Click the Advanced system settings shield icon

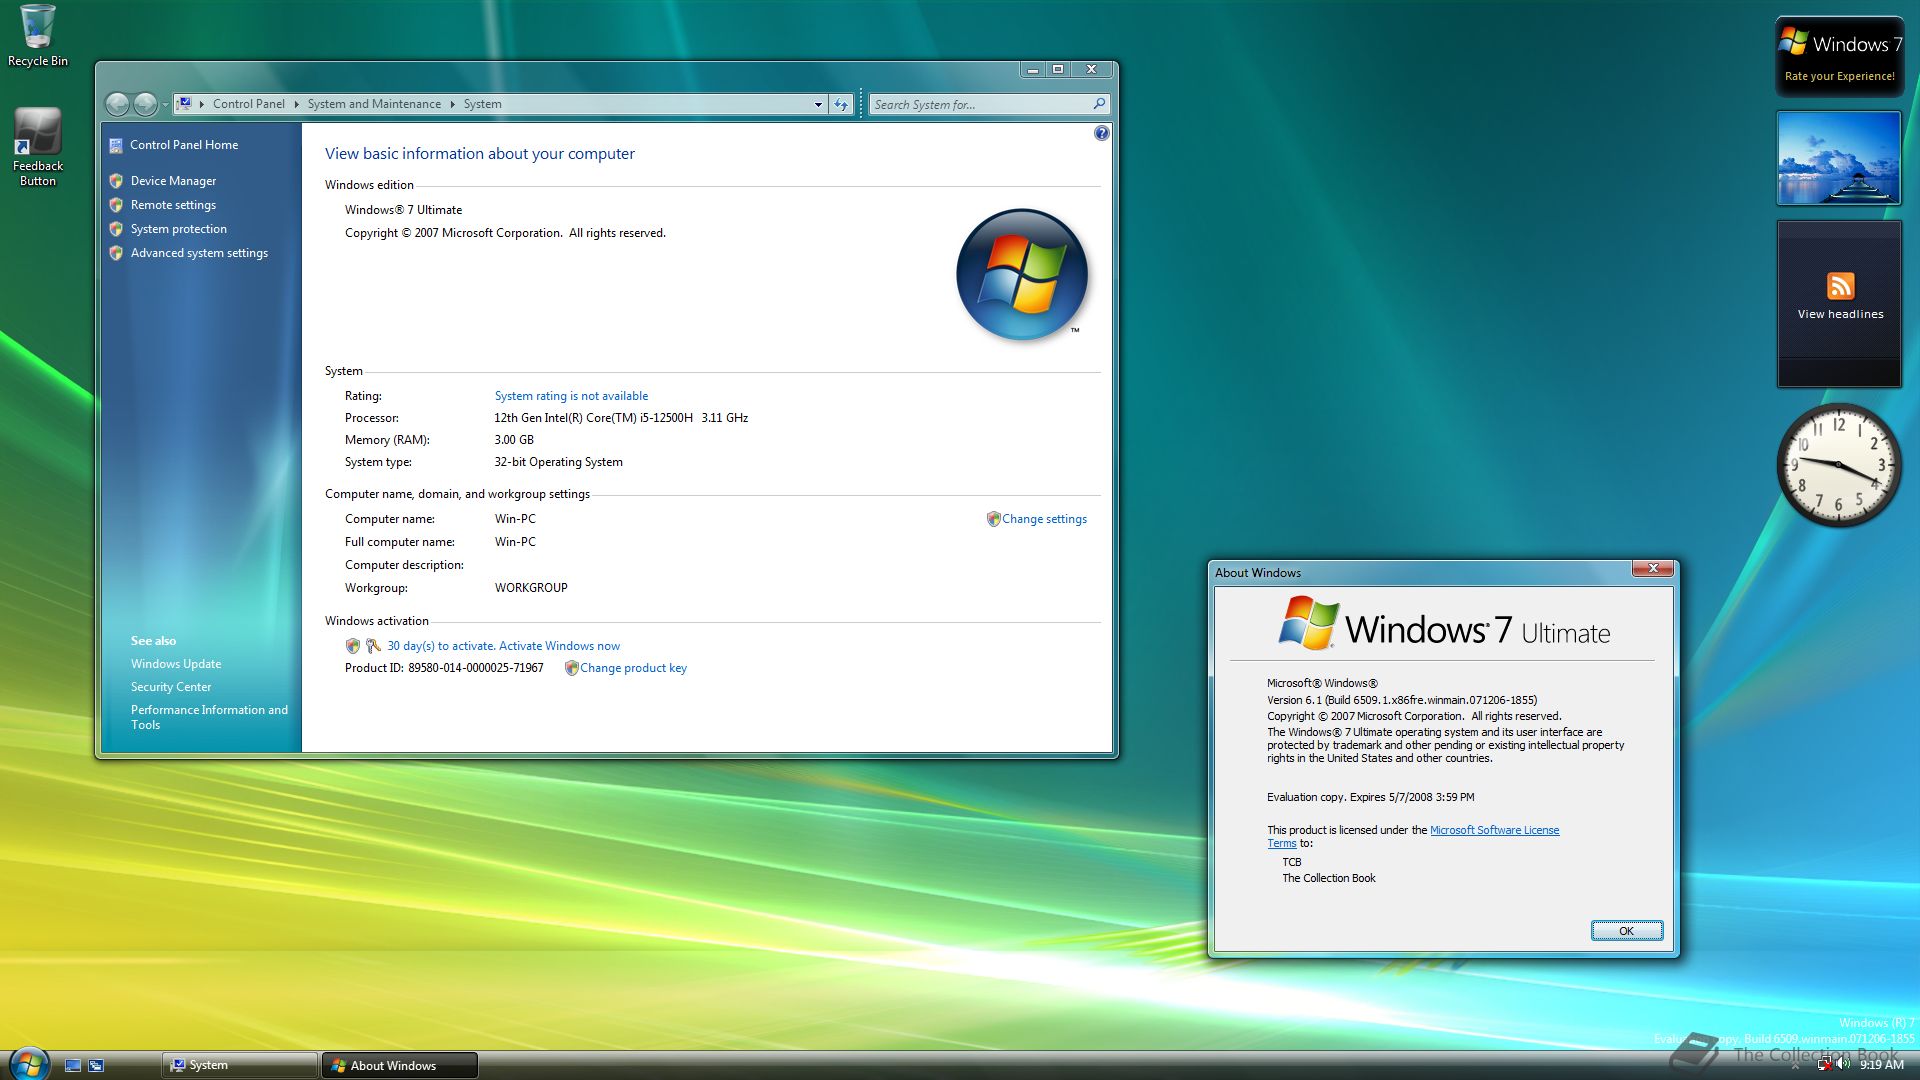click(116, 253)
